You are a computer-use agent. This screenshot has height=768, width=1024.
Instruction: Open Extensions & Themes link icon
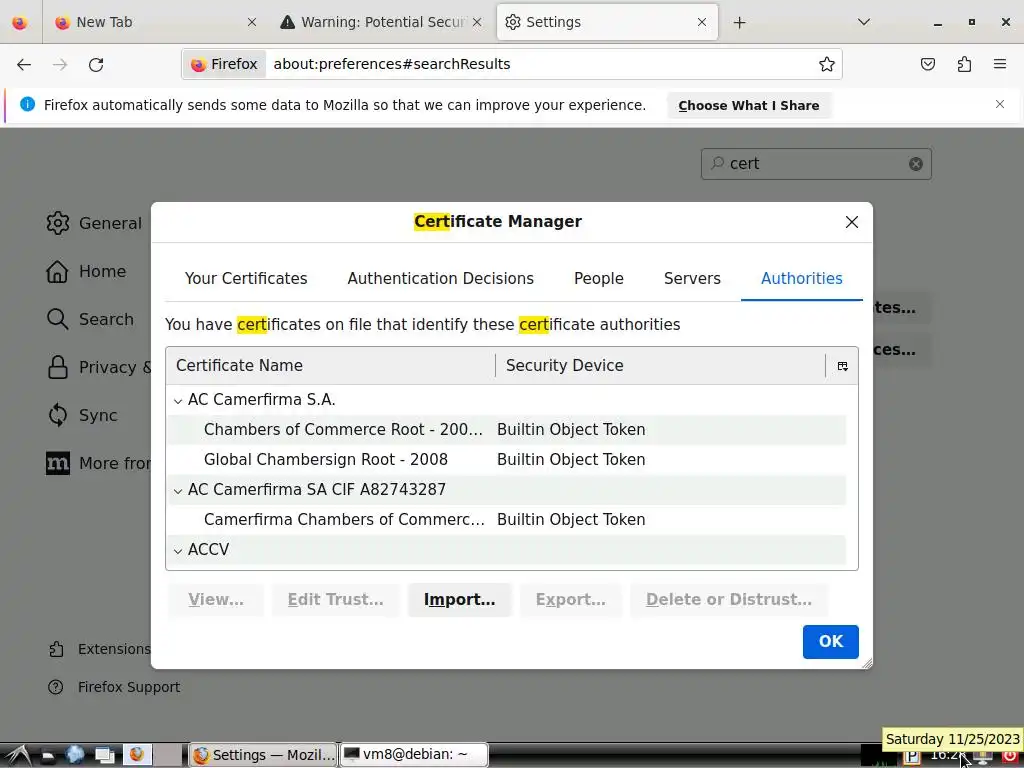click(x=56, y=649)
